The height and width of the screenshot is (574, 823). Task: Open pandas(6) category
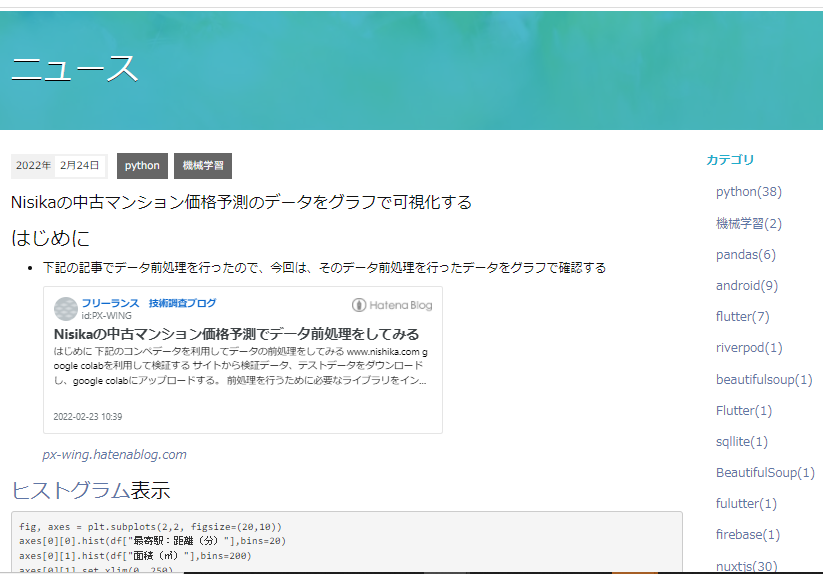coord(745,254)
